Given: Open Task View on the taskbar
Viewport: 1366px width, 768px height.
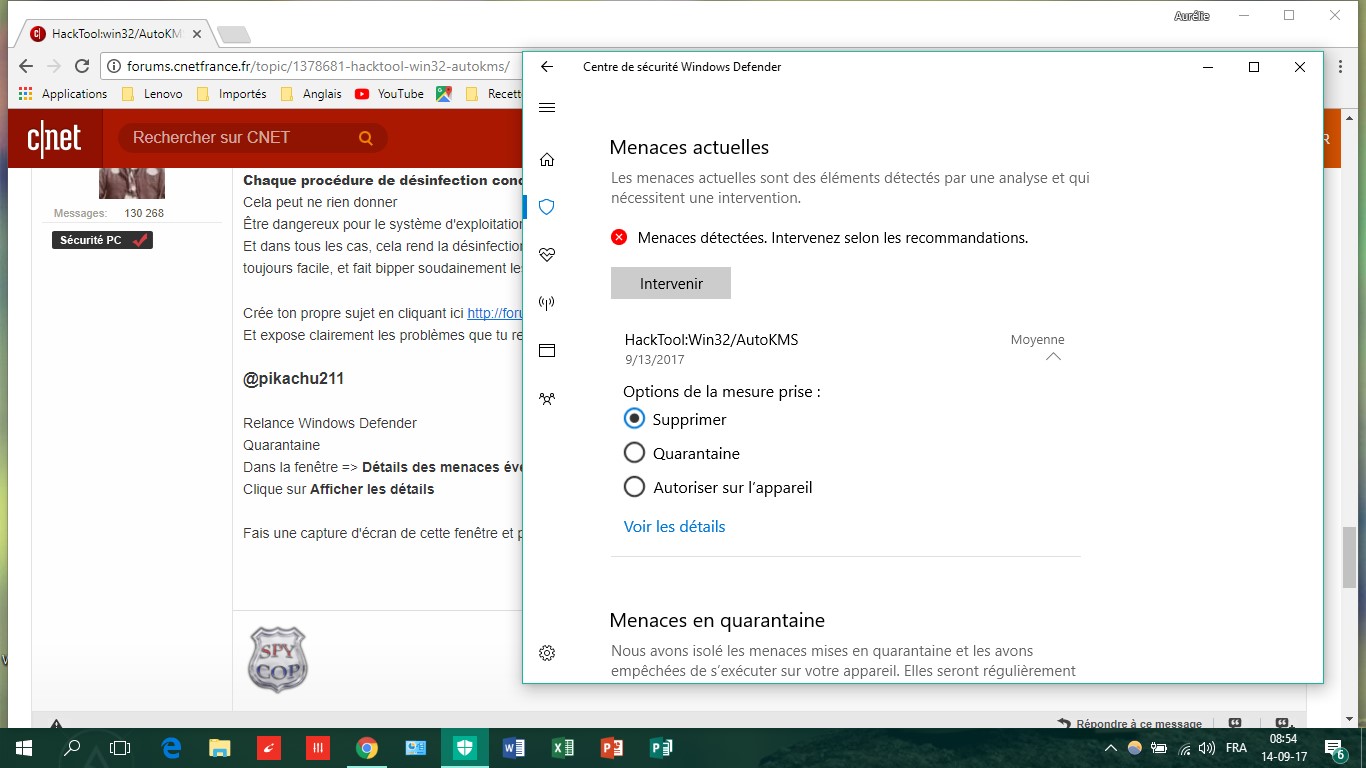Looking at the screenshot, I should 120,748.
